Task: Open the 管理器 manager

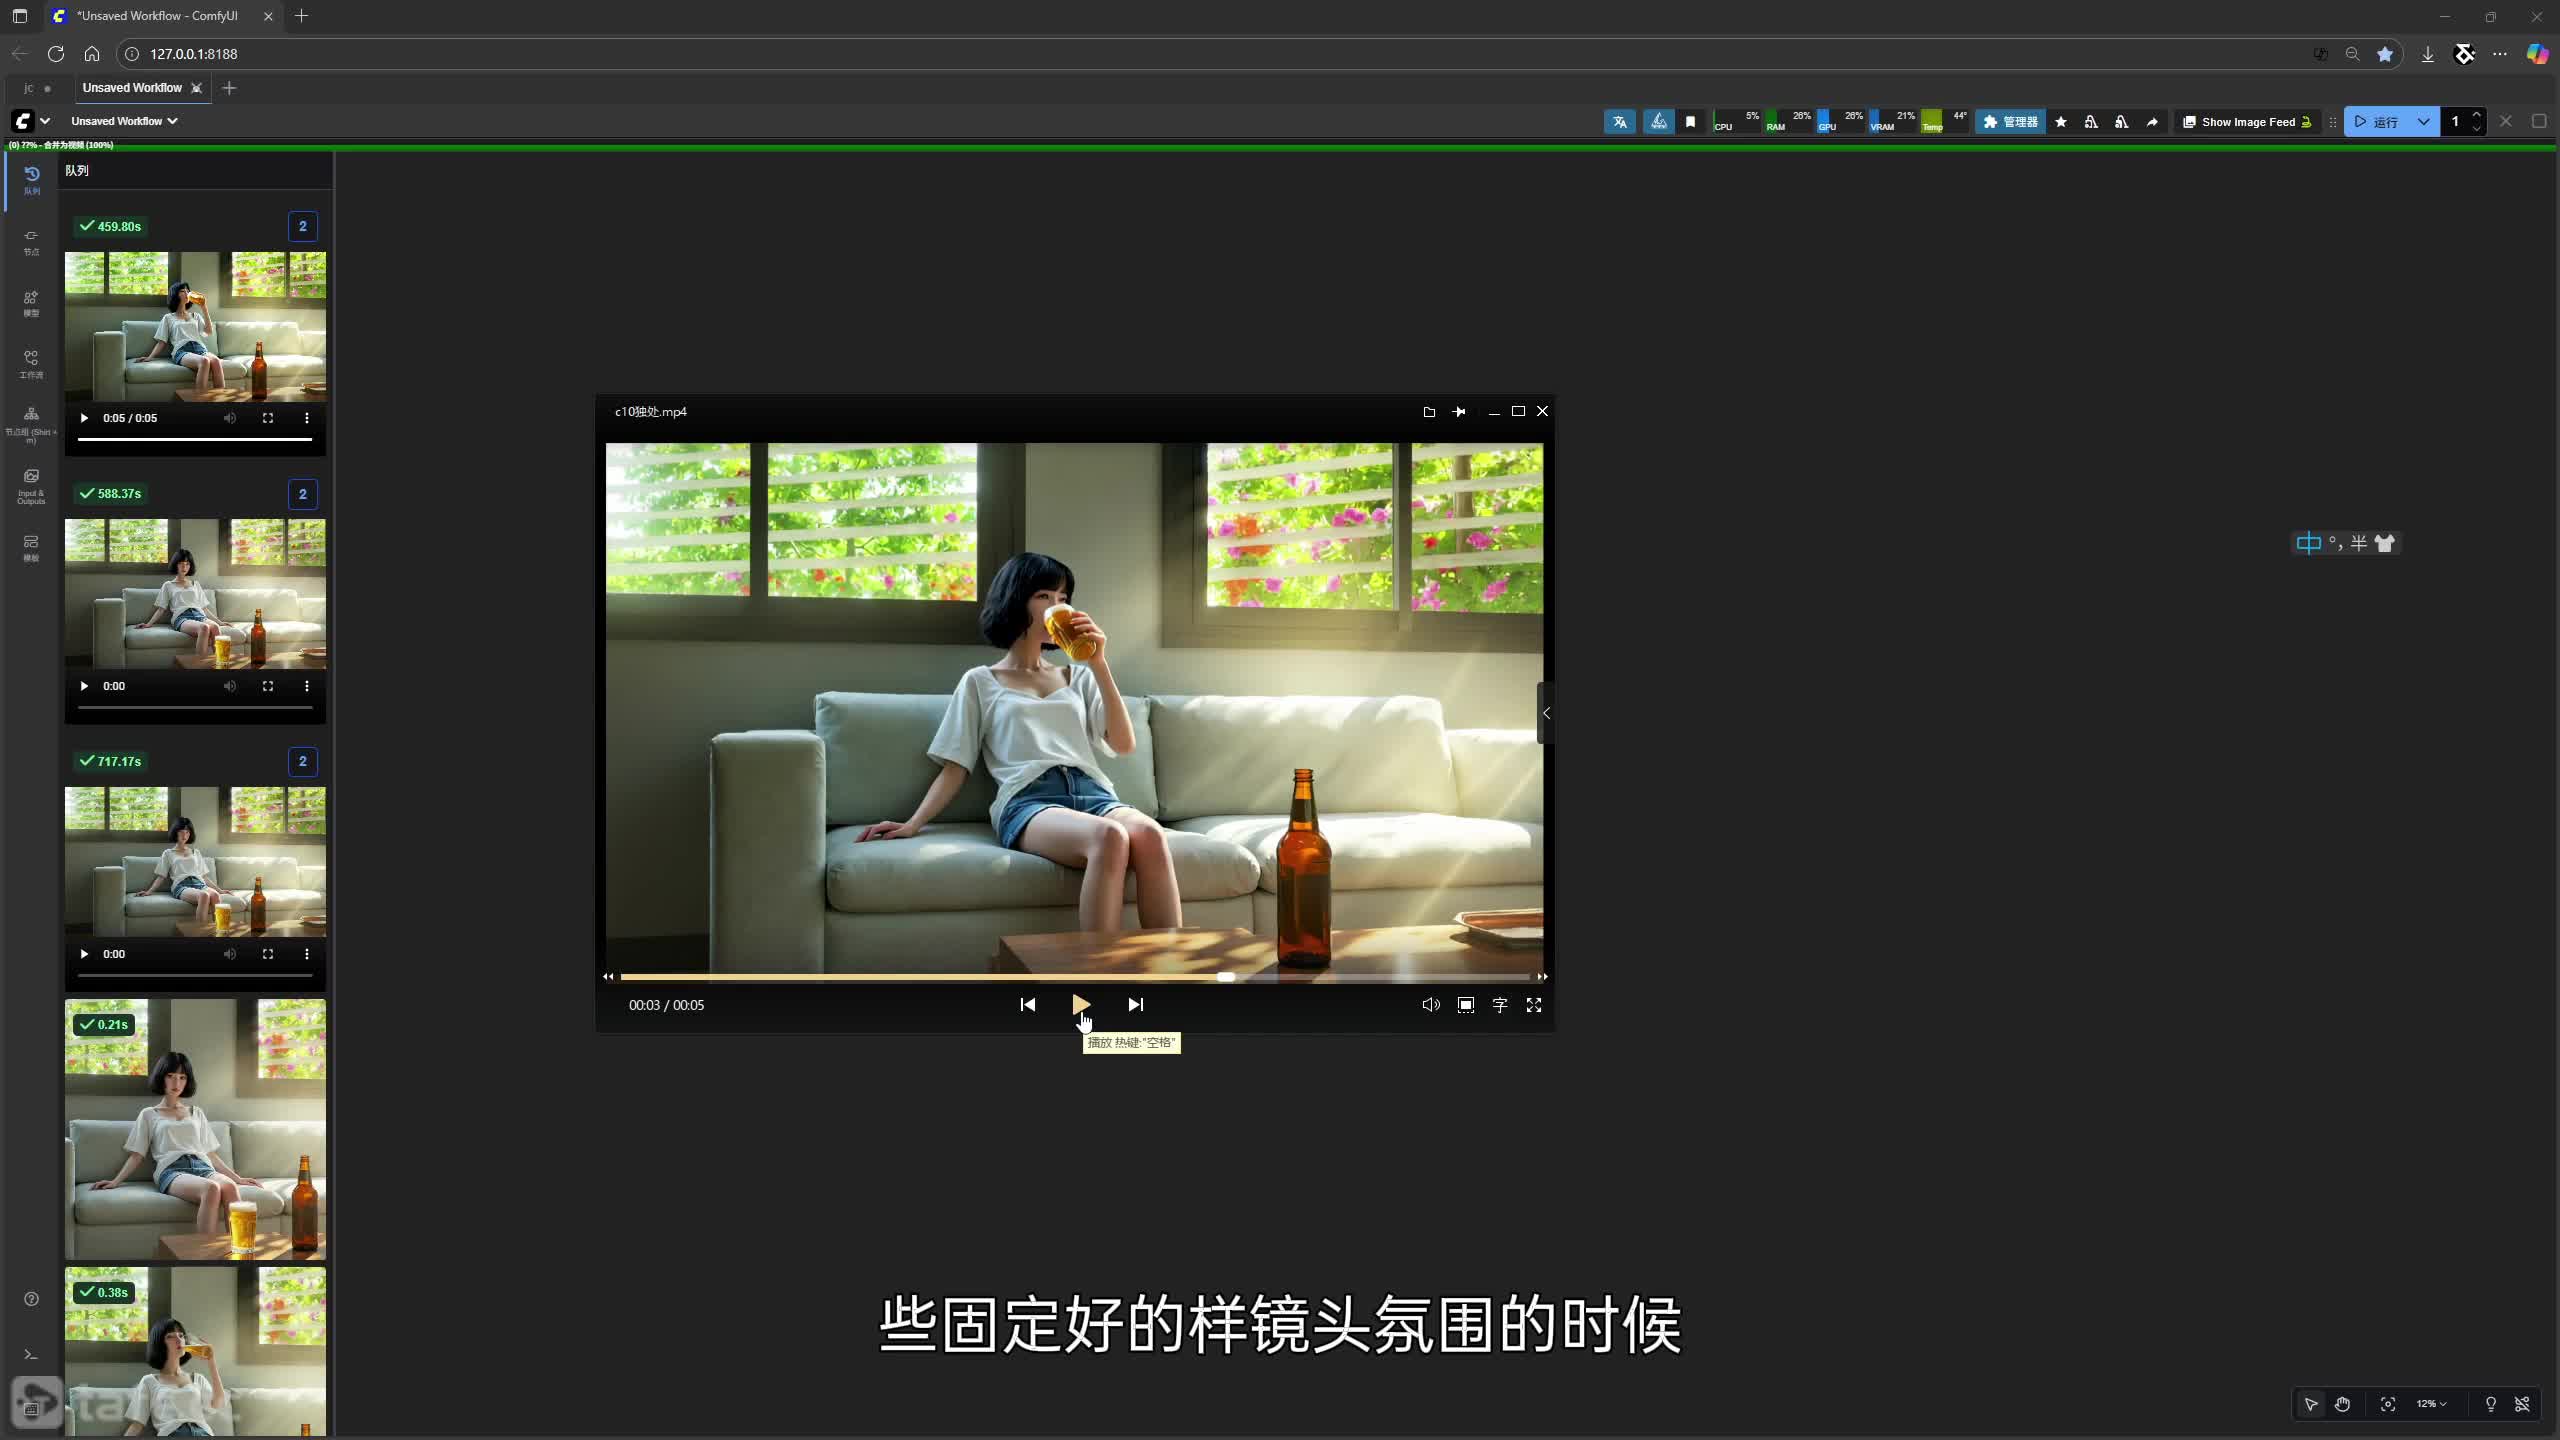Action: click(x=2010, y=122)
